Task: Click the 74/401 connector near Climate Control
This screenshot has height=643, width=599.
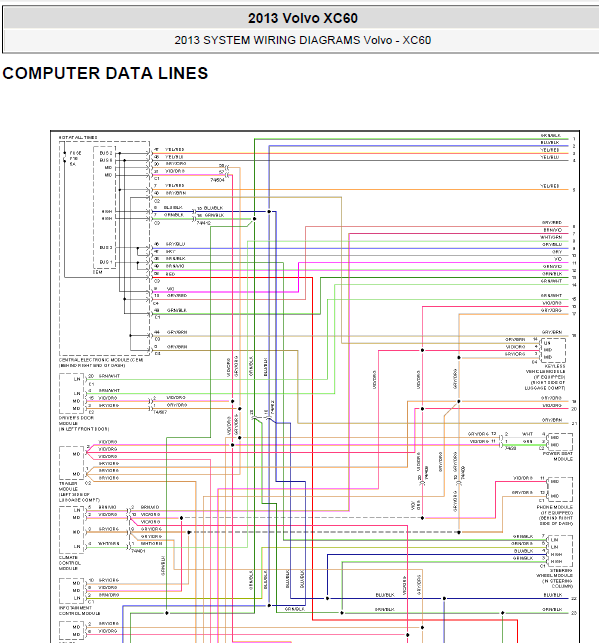Action: pyautogui.click(x=138, y=551)
